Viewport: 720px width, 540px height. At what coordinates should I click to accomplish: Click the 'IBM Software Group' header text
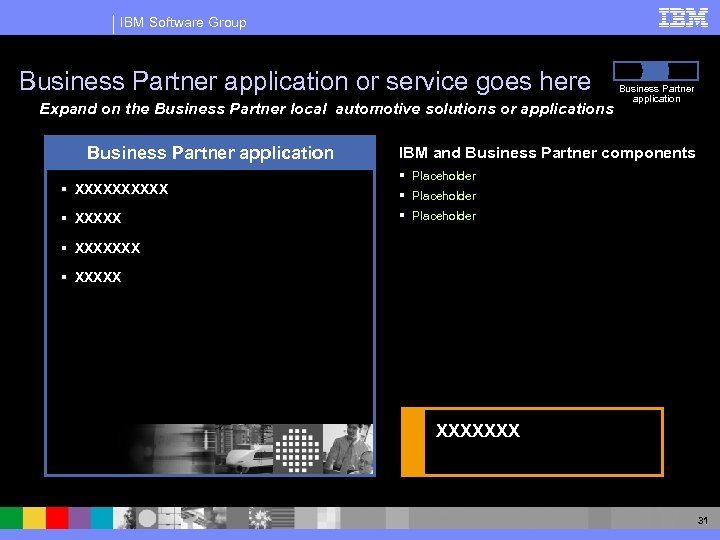(183, 22)
